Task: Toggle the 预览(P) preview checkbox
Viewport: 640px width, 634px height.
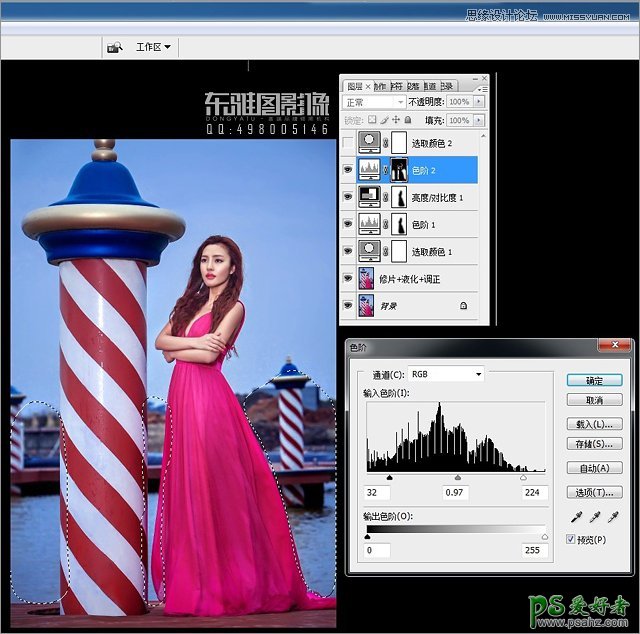Action: pos(572,539)
